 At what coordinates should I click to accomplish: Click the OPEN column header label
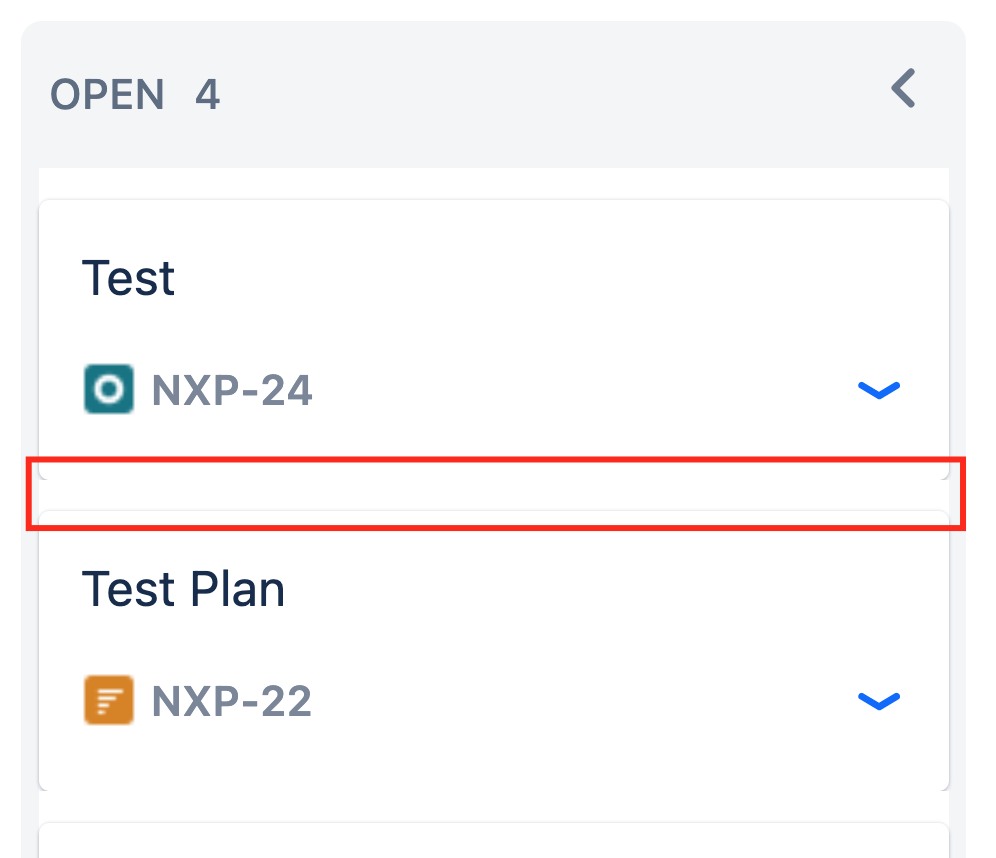(x=107, y=94)
